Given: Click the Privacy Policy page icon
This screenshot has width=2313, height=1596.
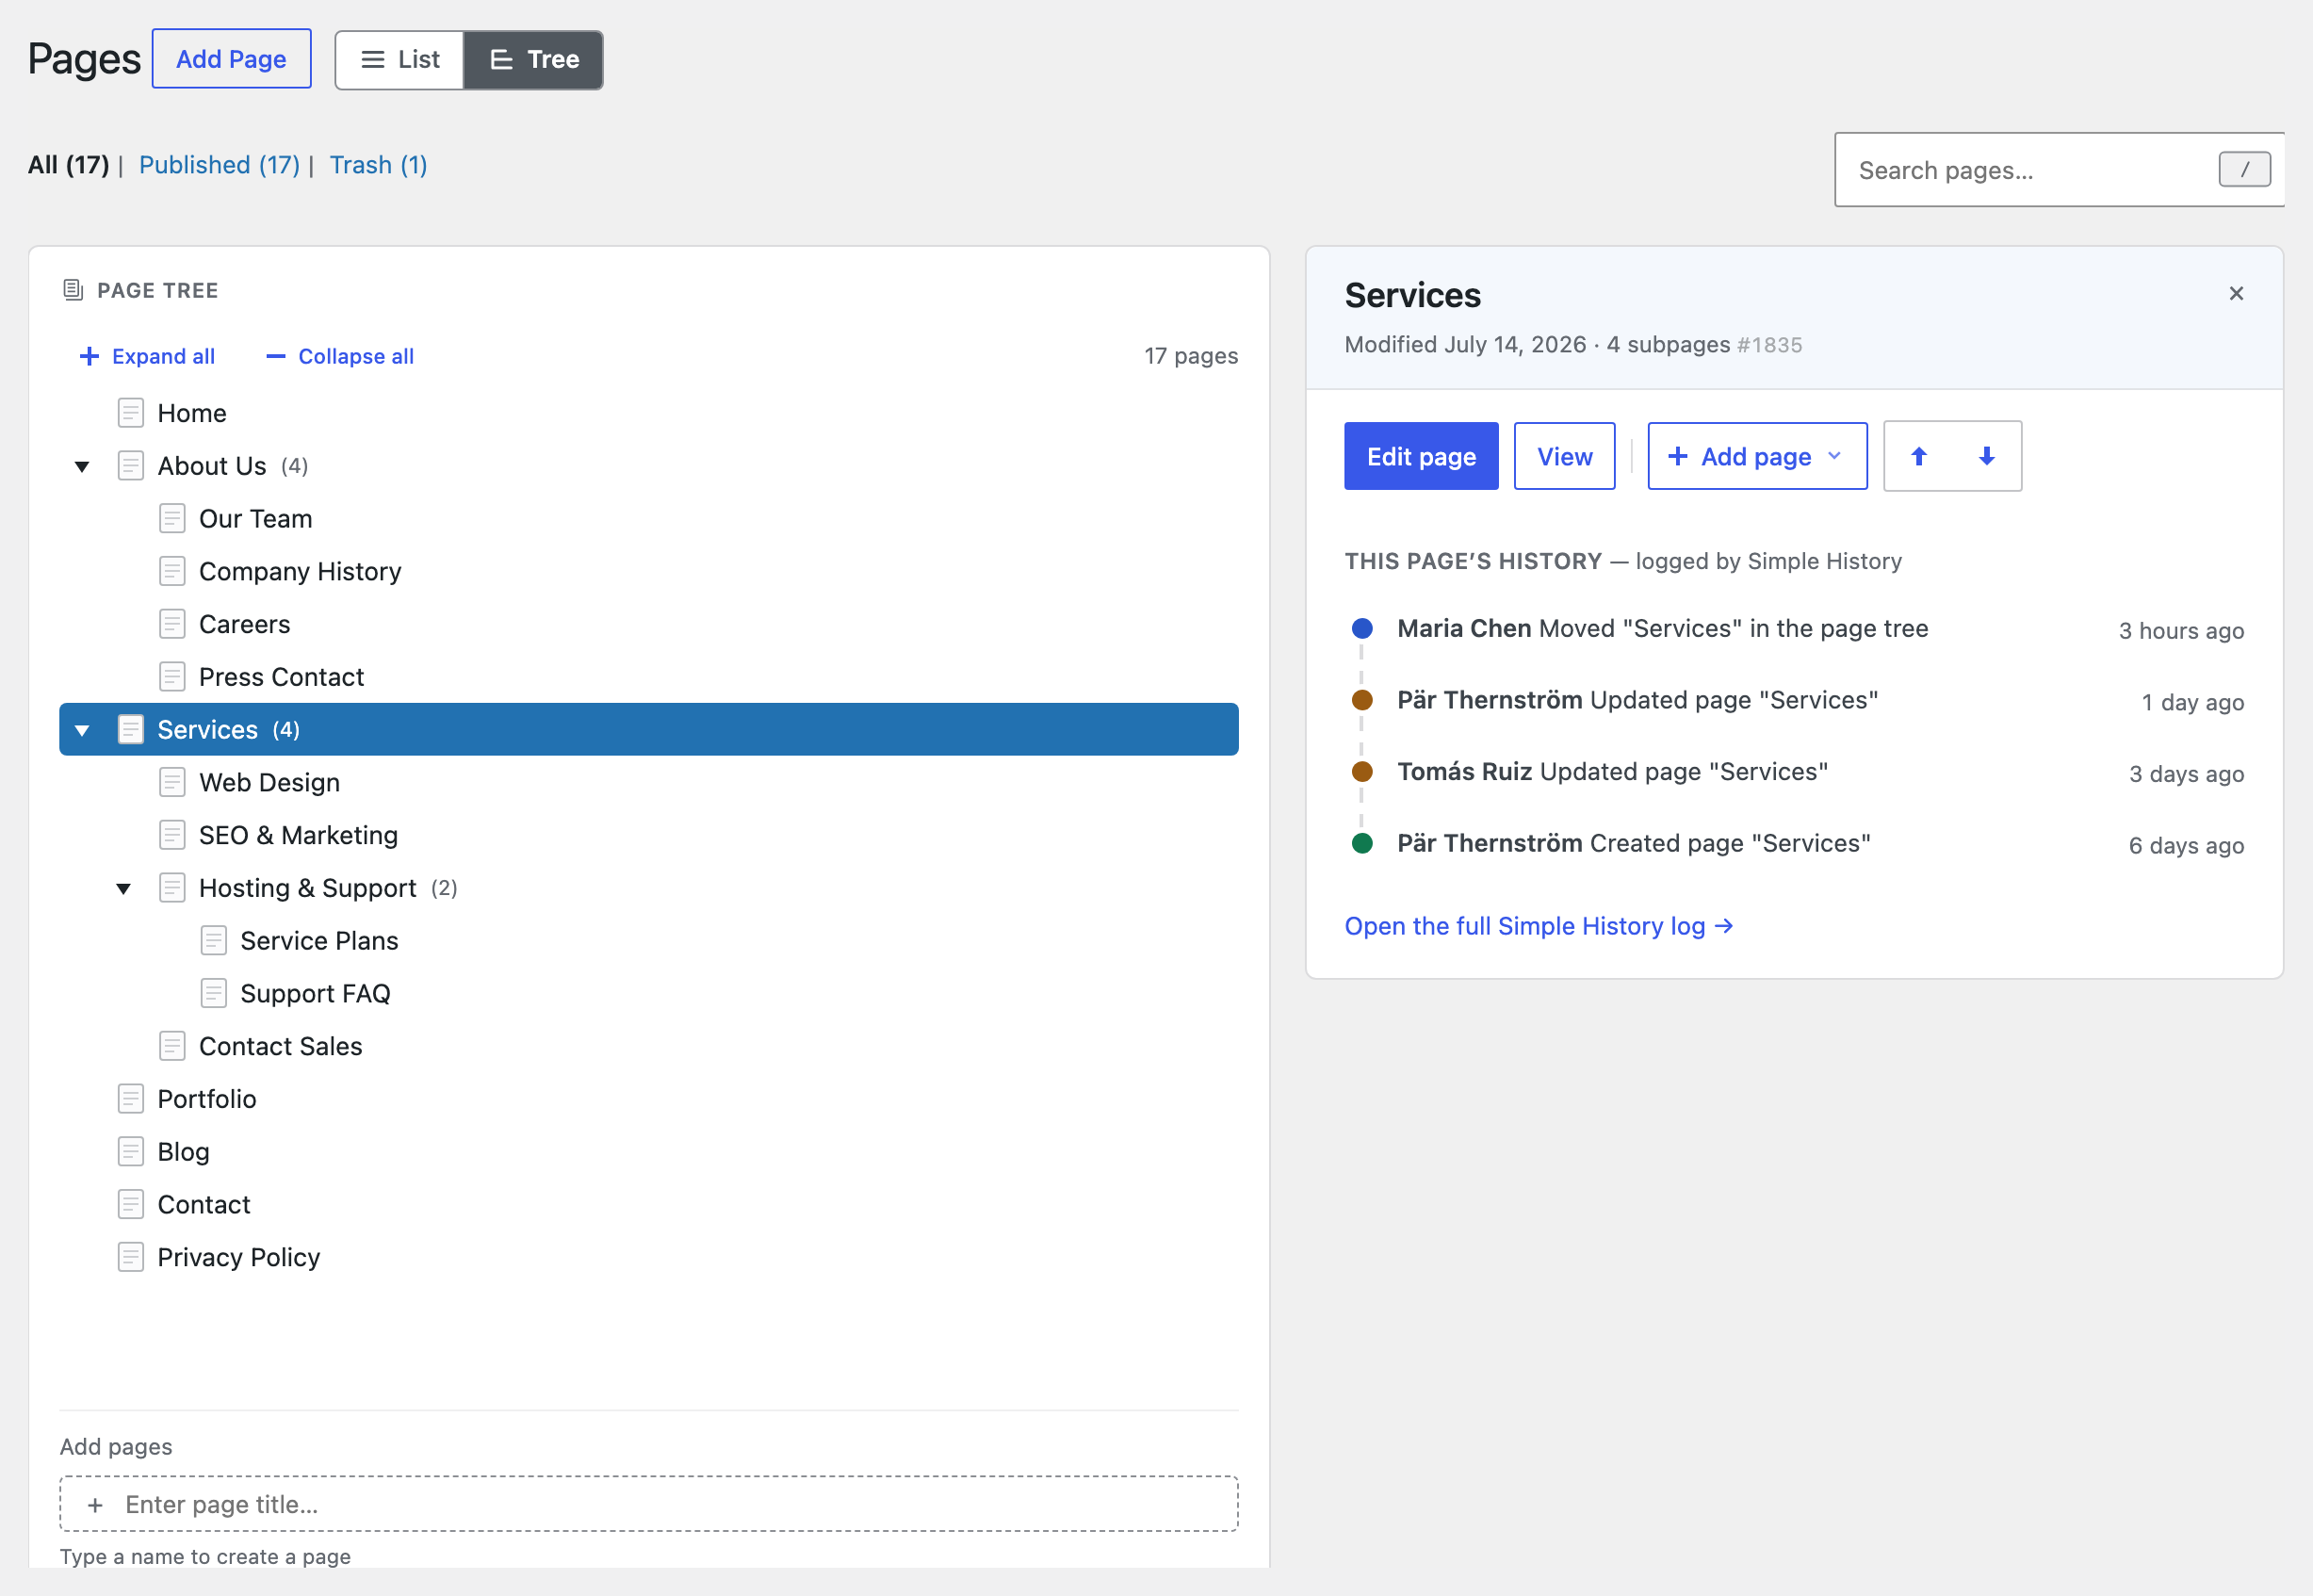Looking at the screenshot, I should 131,1257.
